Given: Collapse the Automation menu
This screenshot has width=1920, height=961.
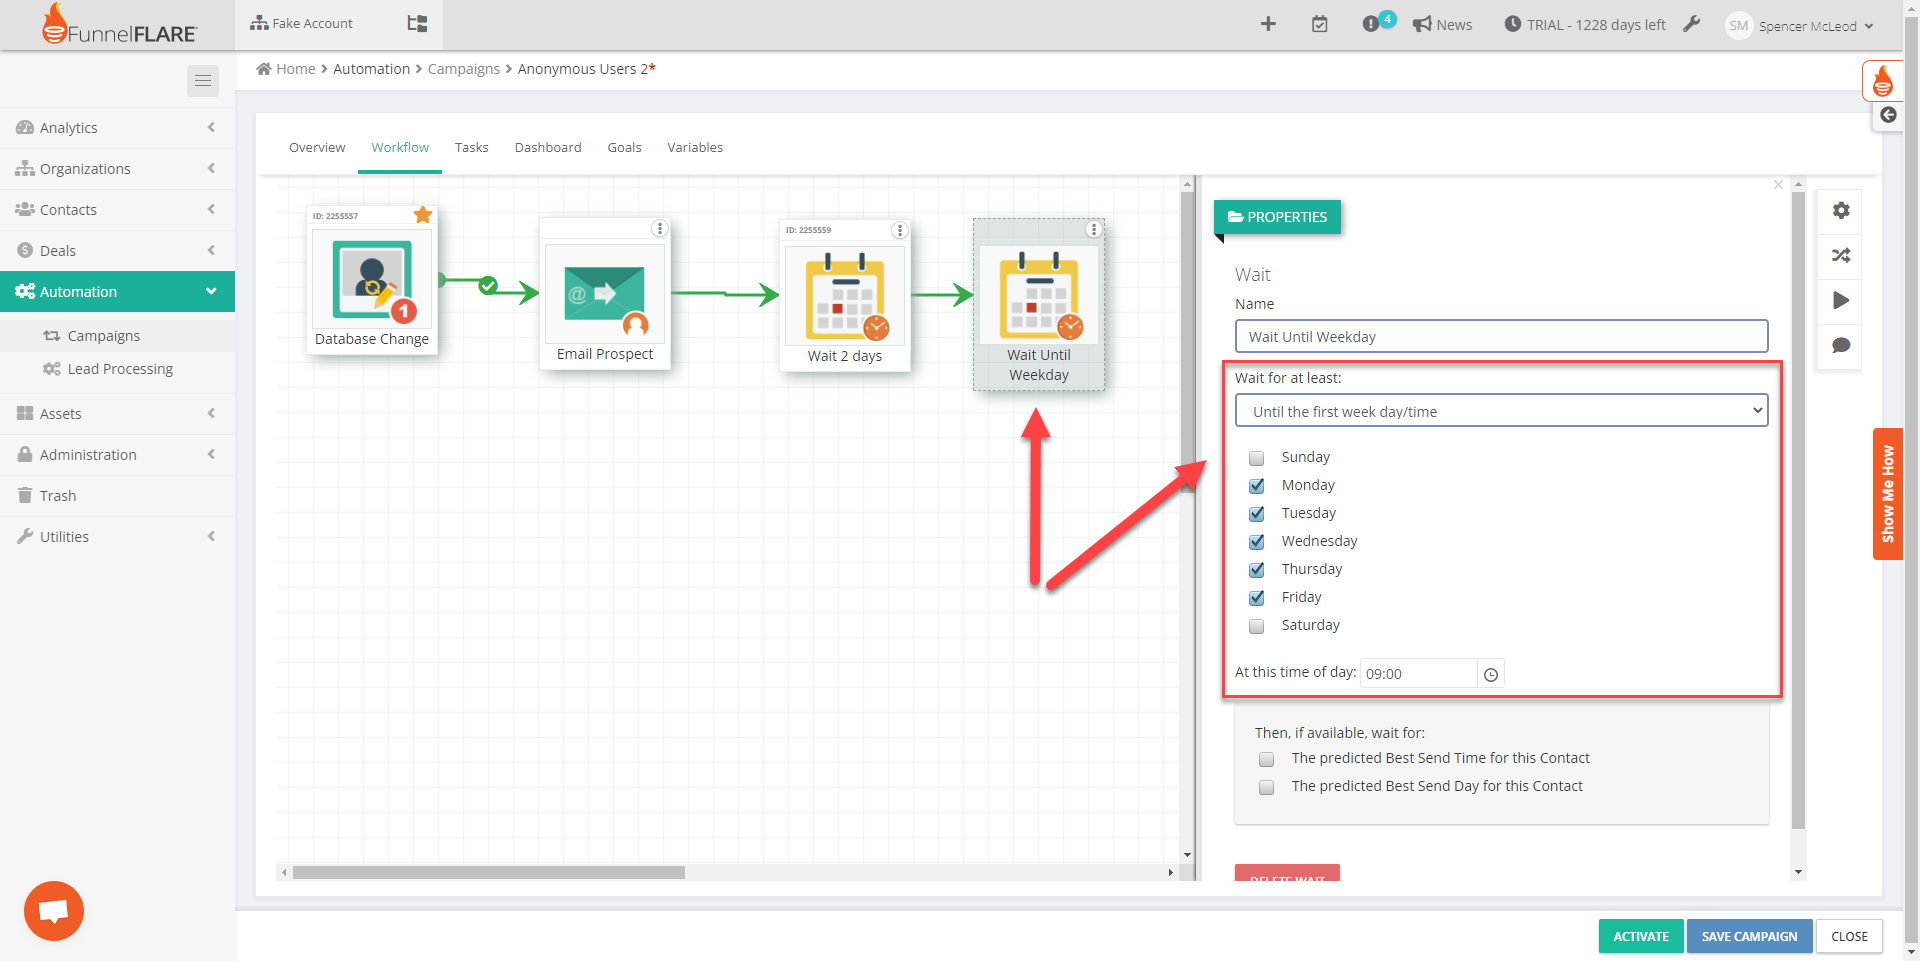Looking at the screenshot, I should [x=117, y=291].
